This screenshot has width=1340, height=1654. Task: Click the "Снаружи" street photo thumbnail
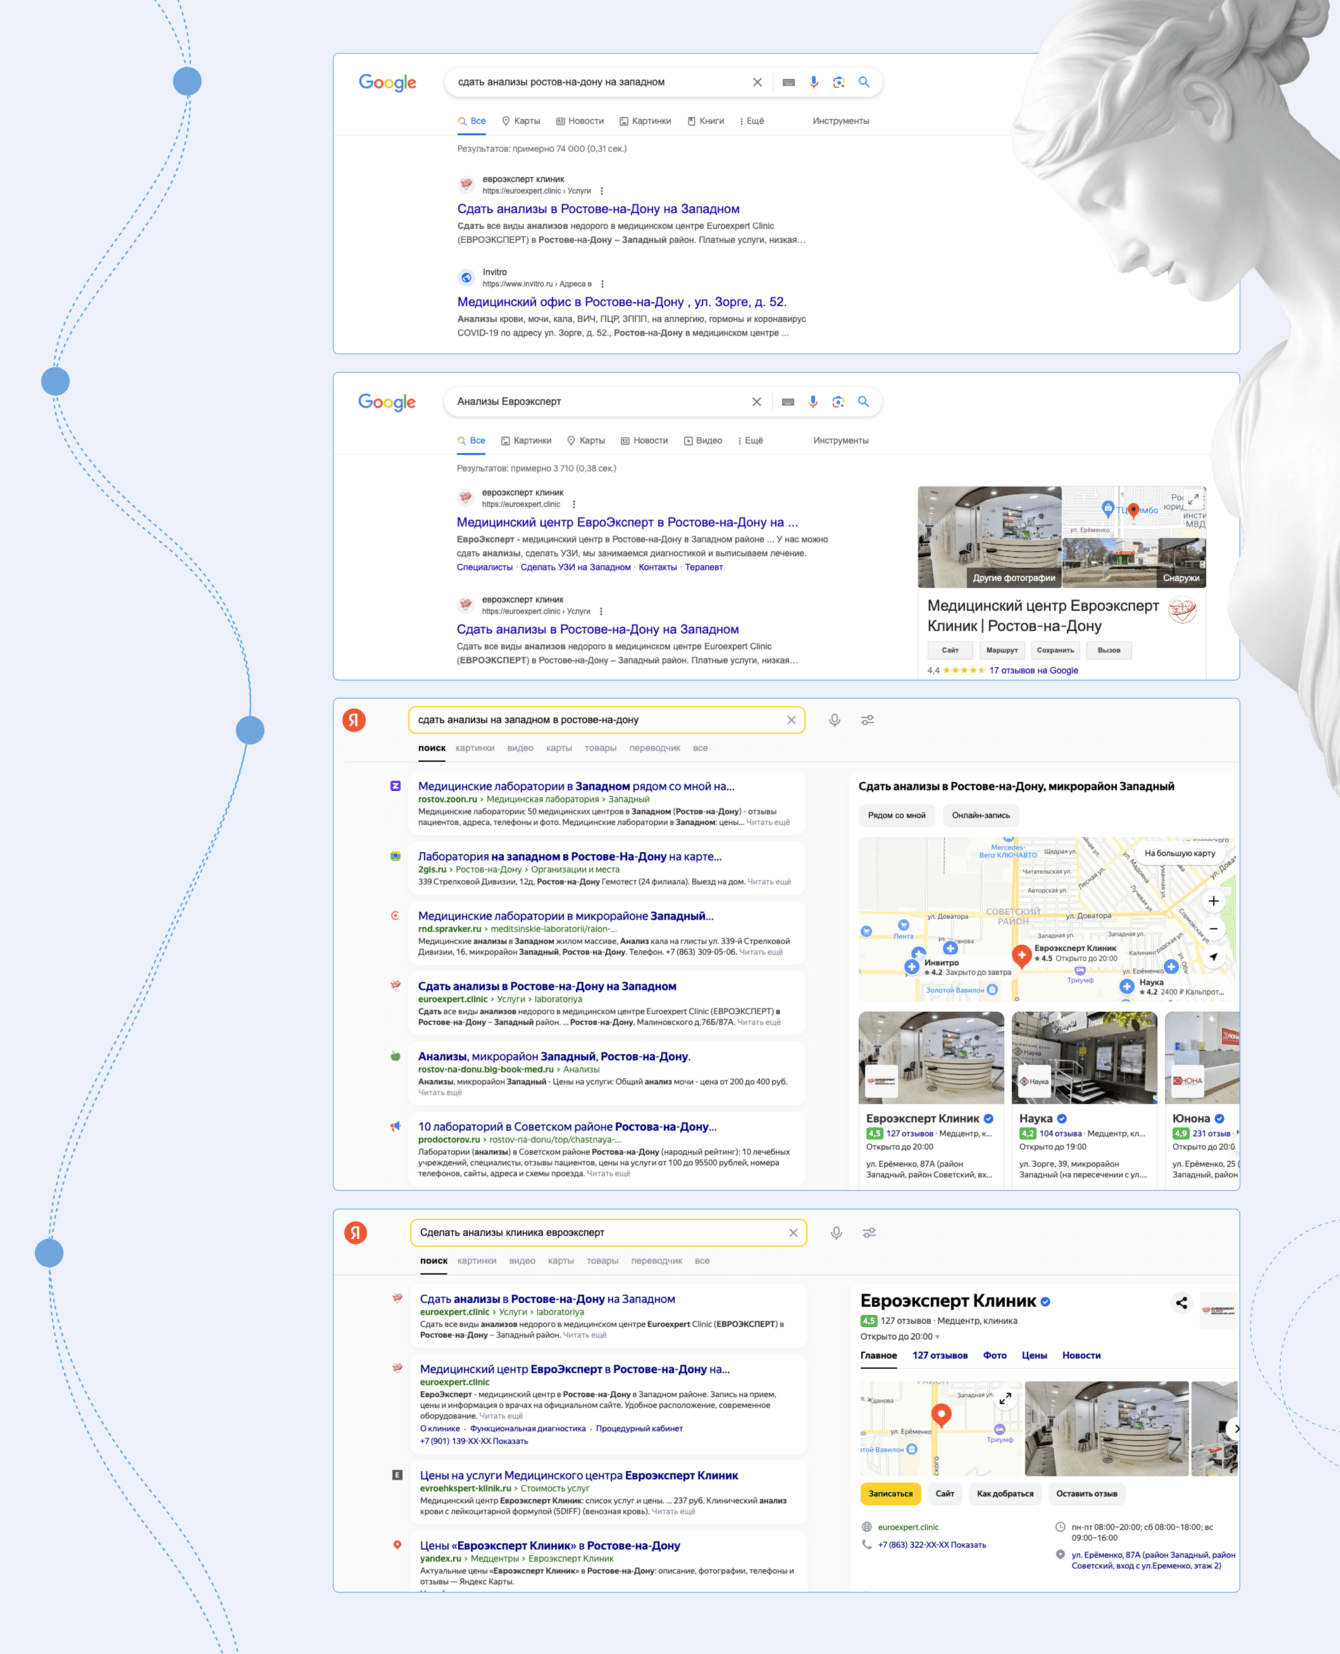(x=1134, y=563)
